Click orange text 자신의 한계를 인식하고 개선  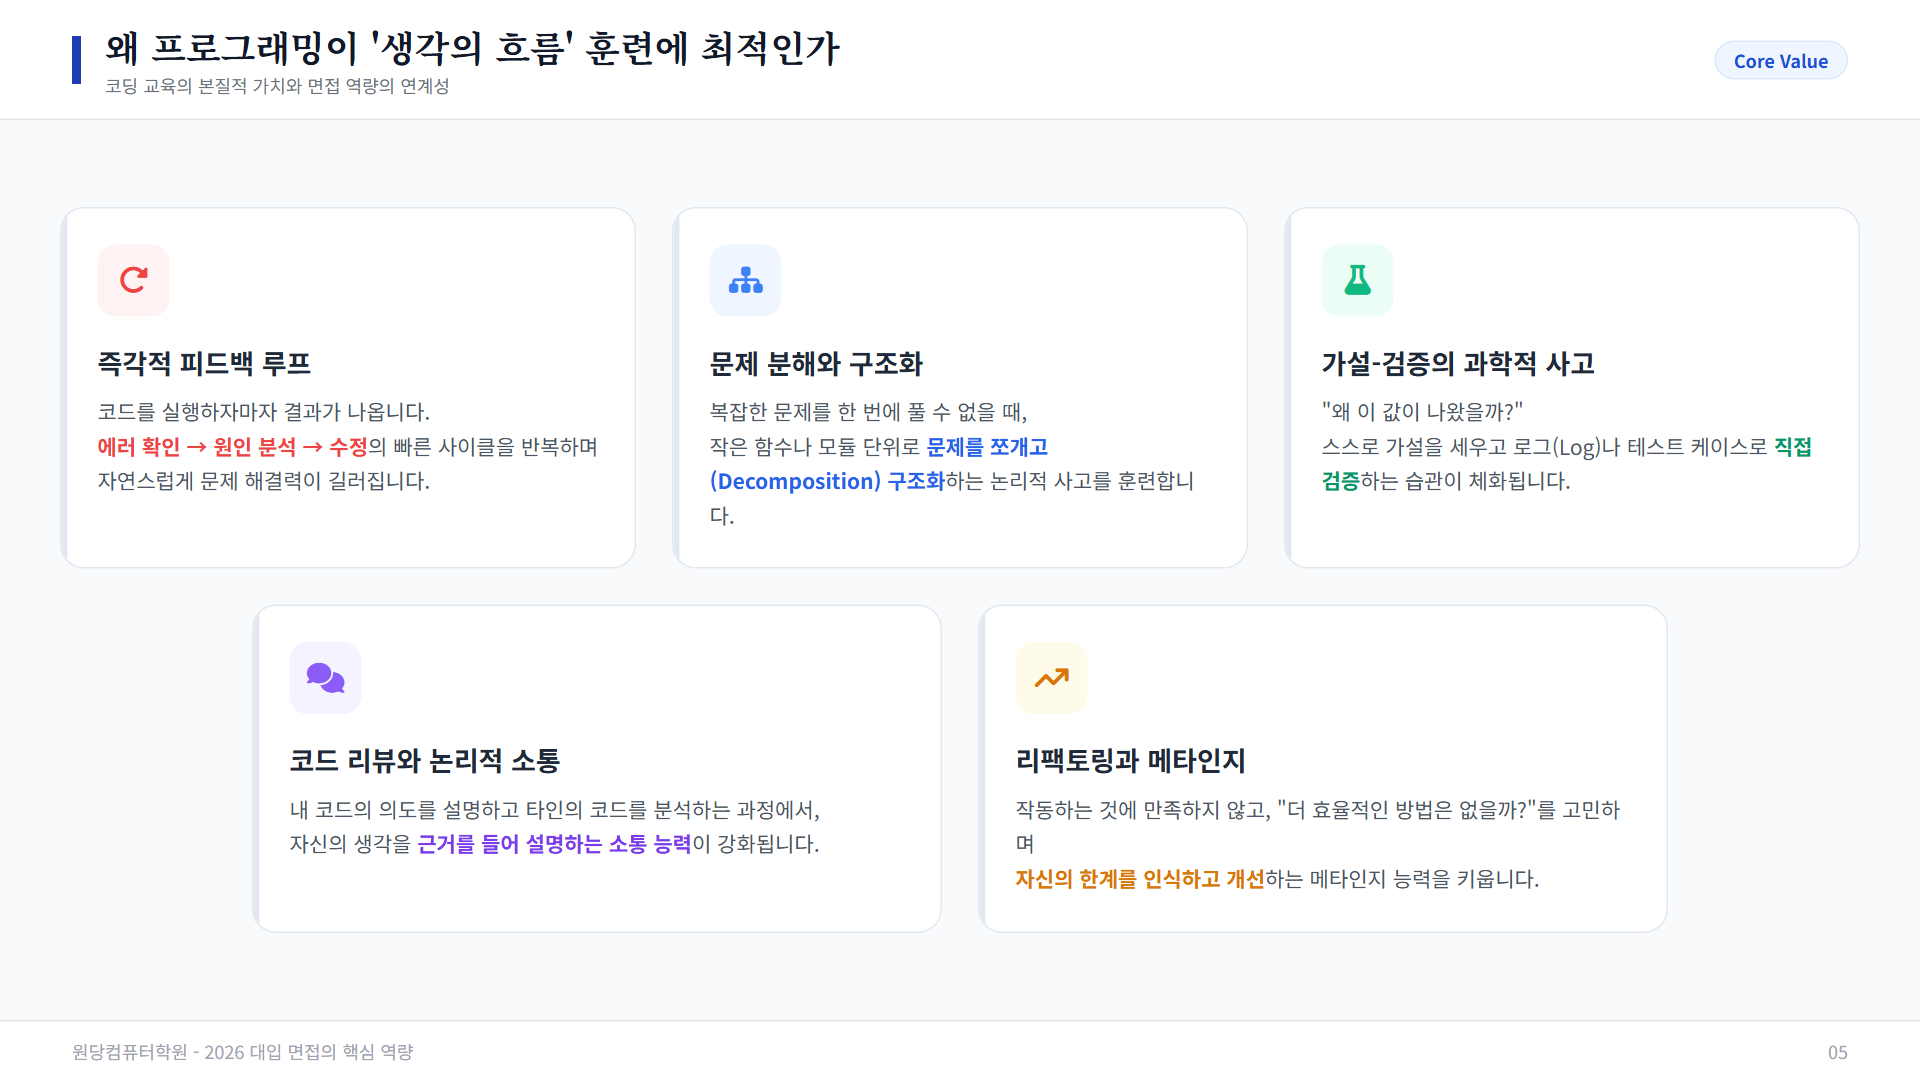point(1139,879)
